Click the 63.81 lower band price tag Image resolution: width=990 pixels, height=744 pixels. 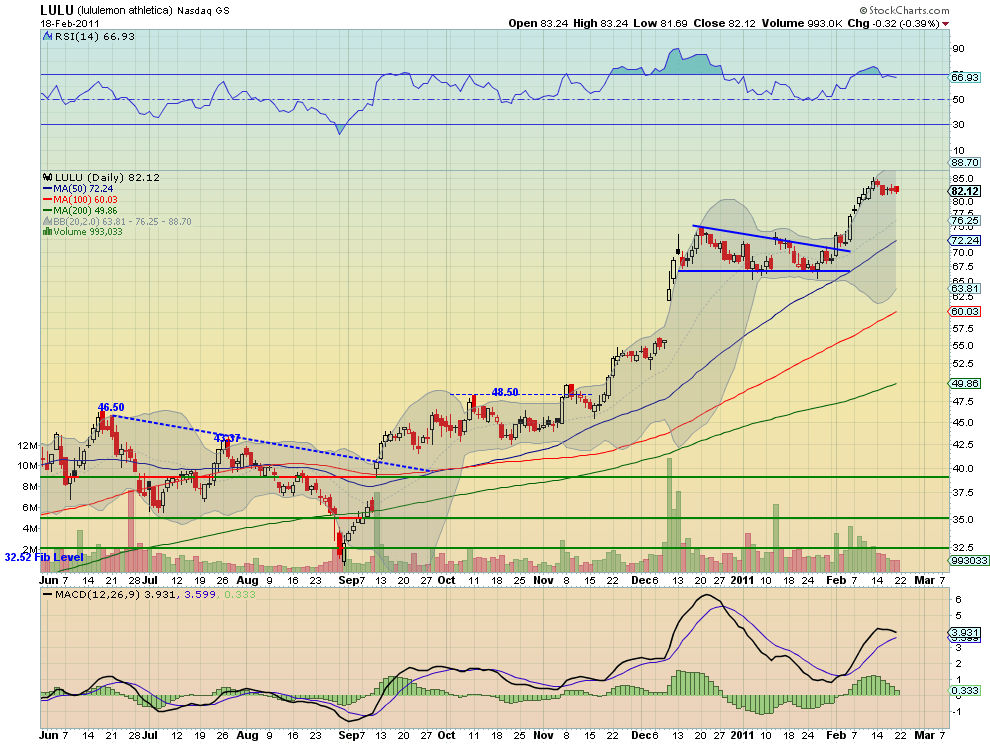click(965, 289)
